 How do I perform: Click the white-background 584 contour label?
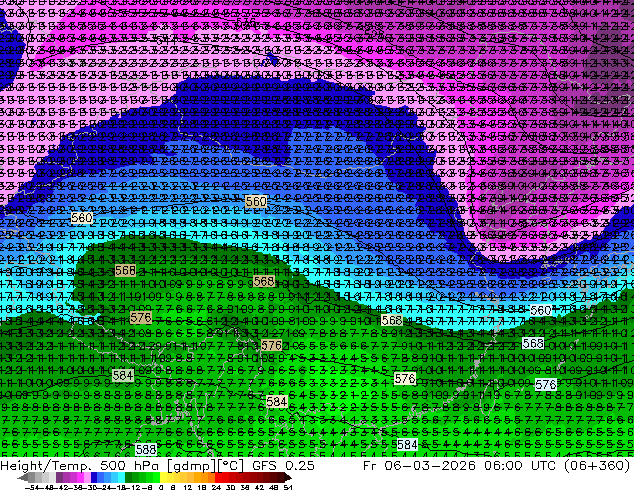(x=407, y=445)
